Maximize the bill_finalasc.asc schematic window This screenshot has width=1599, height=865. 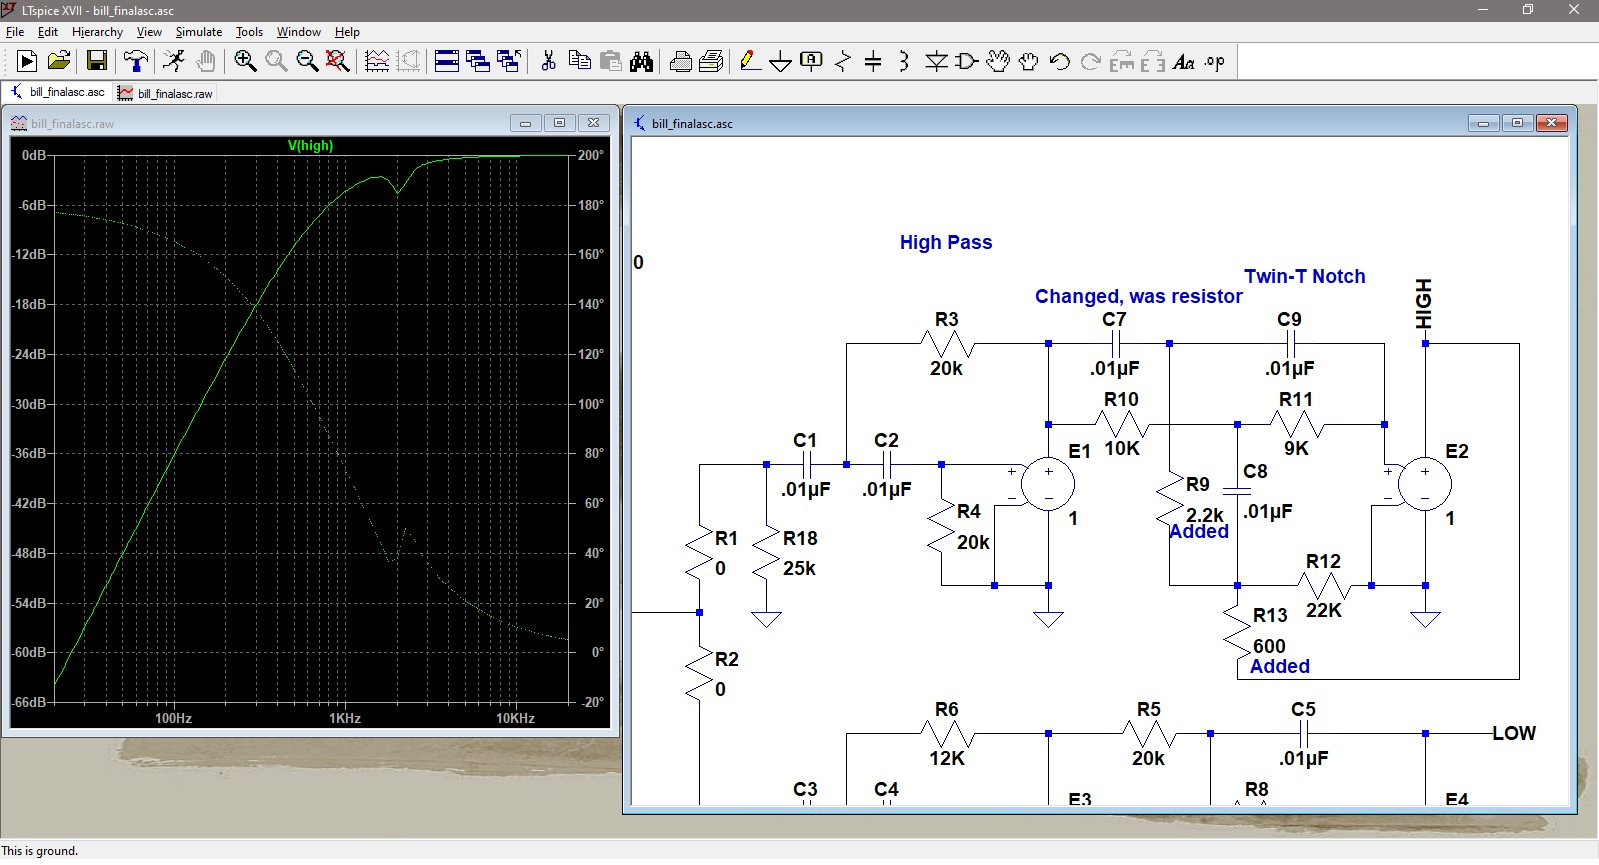[x=1517, y=123]
